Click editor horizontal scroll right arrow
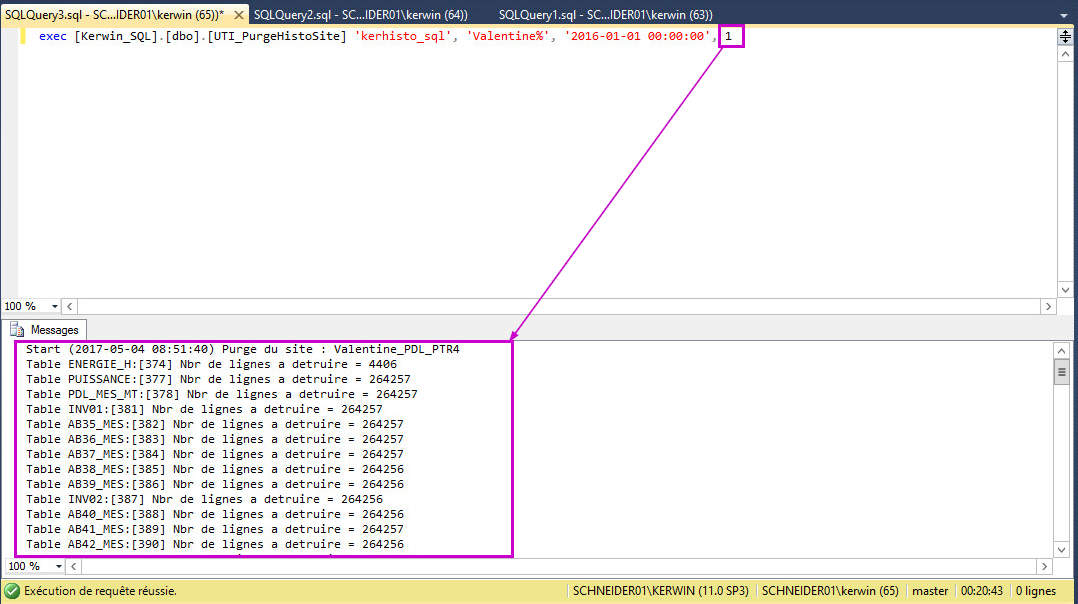1078x604 pixels. (x=1047, y=307)
